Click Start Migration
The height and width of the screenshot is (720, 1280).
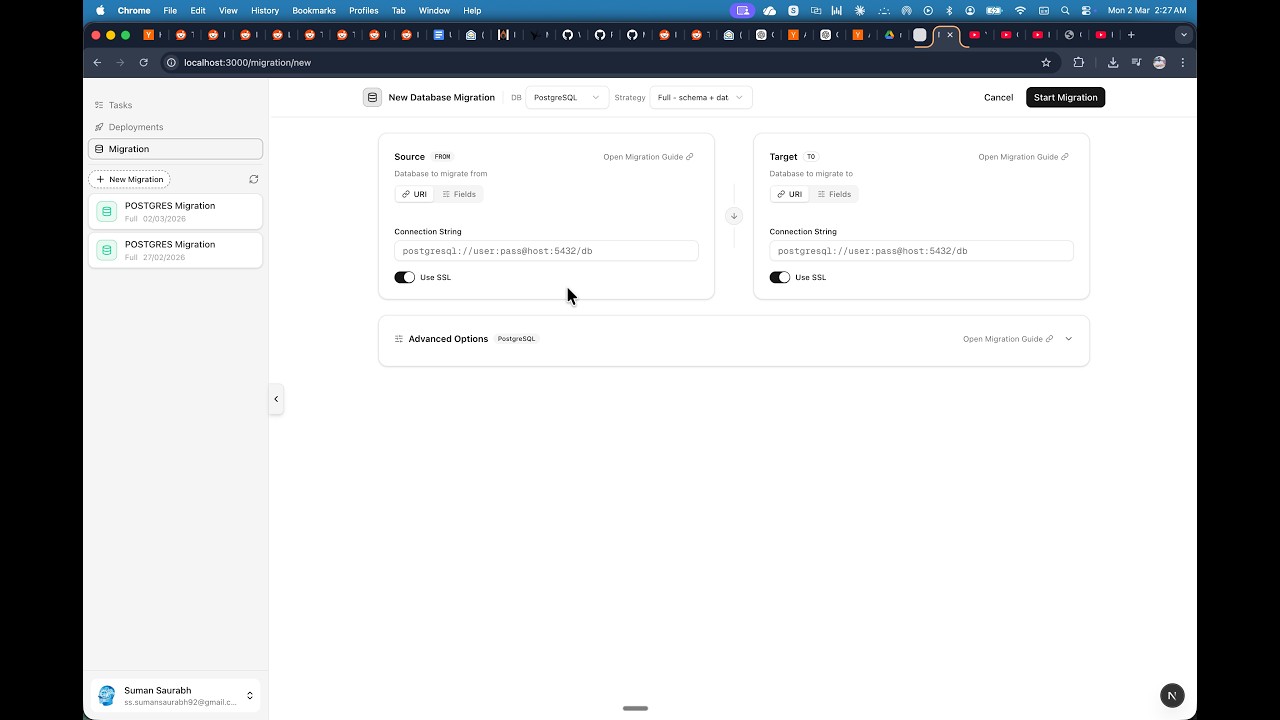pyautogui.click(x=1065, y=97)
